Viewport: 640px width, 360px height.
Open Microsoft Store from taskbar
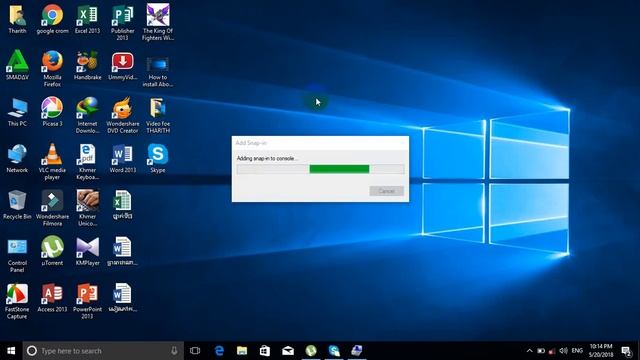click(265, 351)
